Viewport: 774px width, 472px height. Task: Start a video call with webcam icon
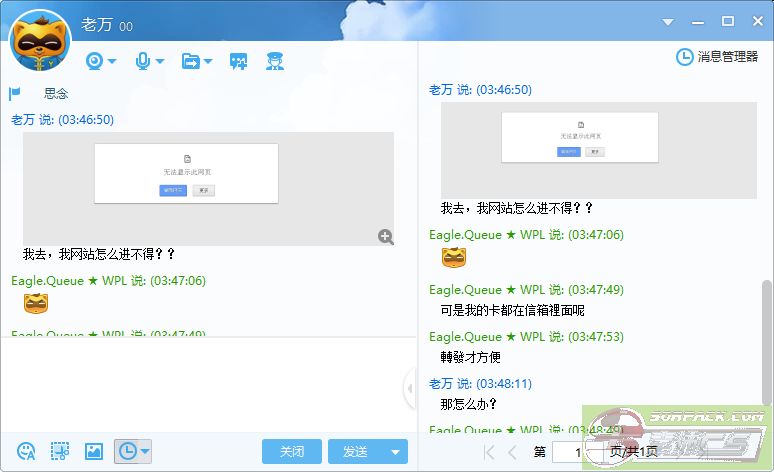click(x=95, y=61)
